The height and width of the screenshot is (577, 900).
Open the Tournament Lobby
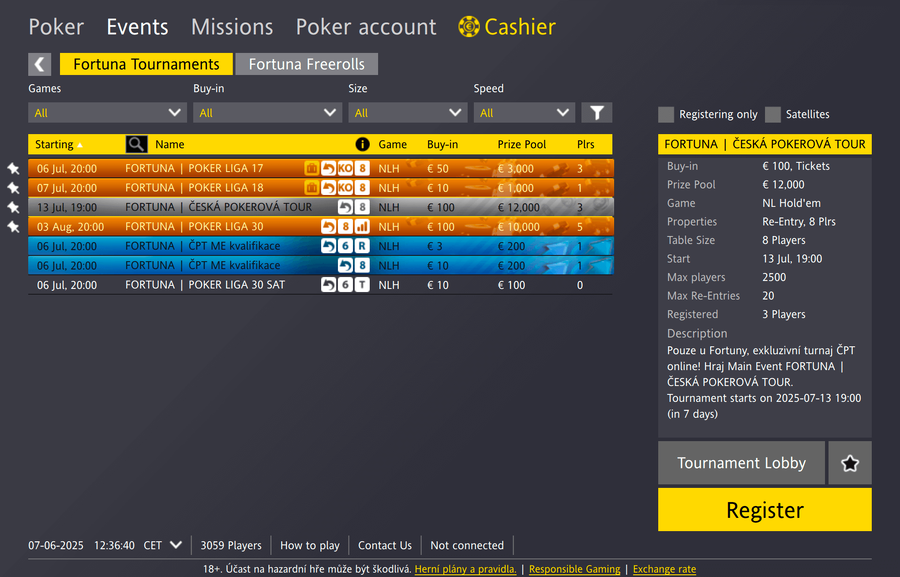pyautogui.click(x=742, y=463)
